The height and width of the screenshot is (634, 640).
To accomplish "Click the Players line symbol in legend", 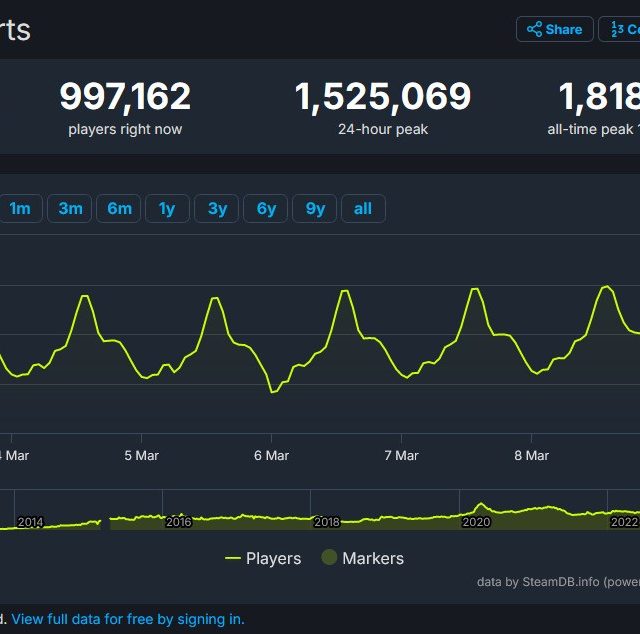I will click(x=233, y=558).
